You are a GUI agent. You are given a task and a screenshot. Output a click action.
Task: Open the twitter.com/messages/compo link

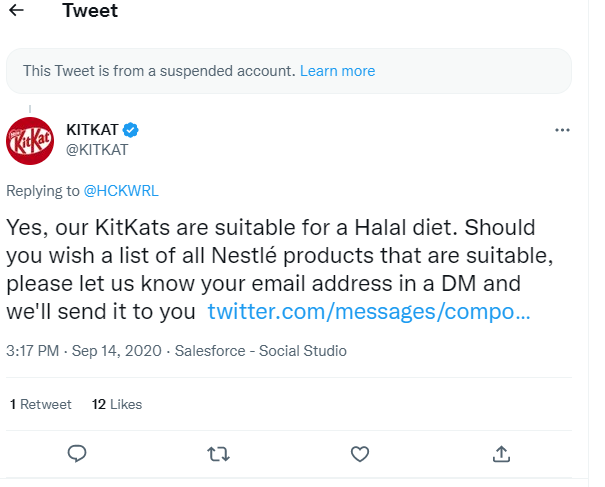pyautogui.click(x=368, y=311)
